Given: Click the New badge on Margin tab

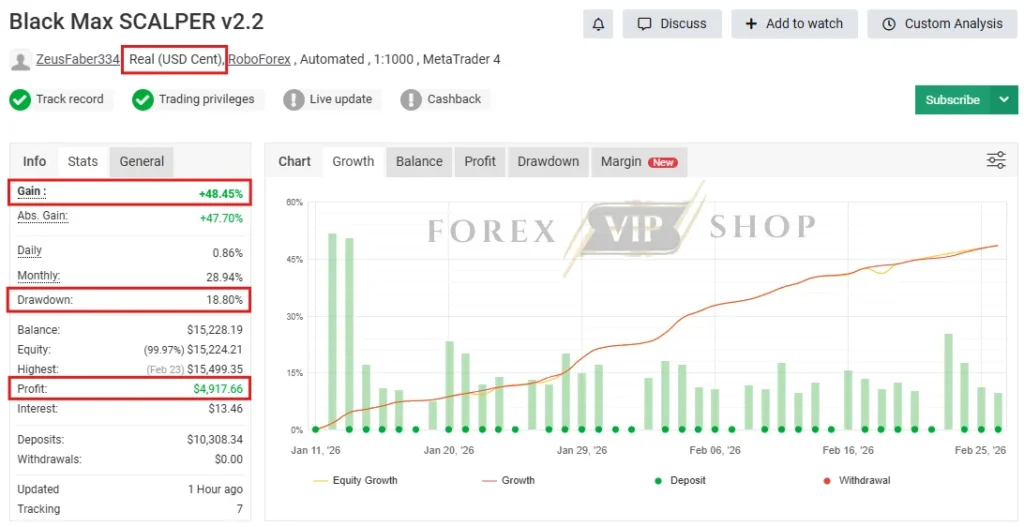Looking at the screenshot, I should coord(663,163).
